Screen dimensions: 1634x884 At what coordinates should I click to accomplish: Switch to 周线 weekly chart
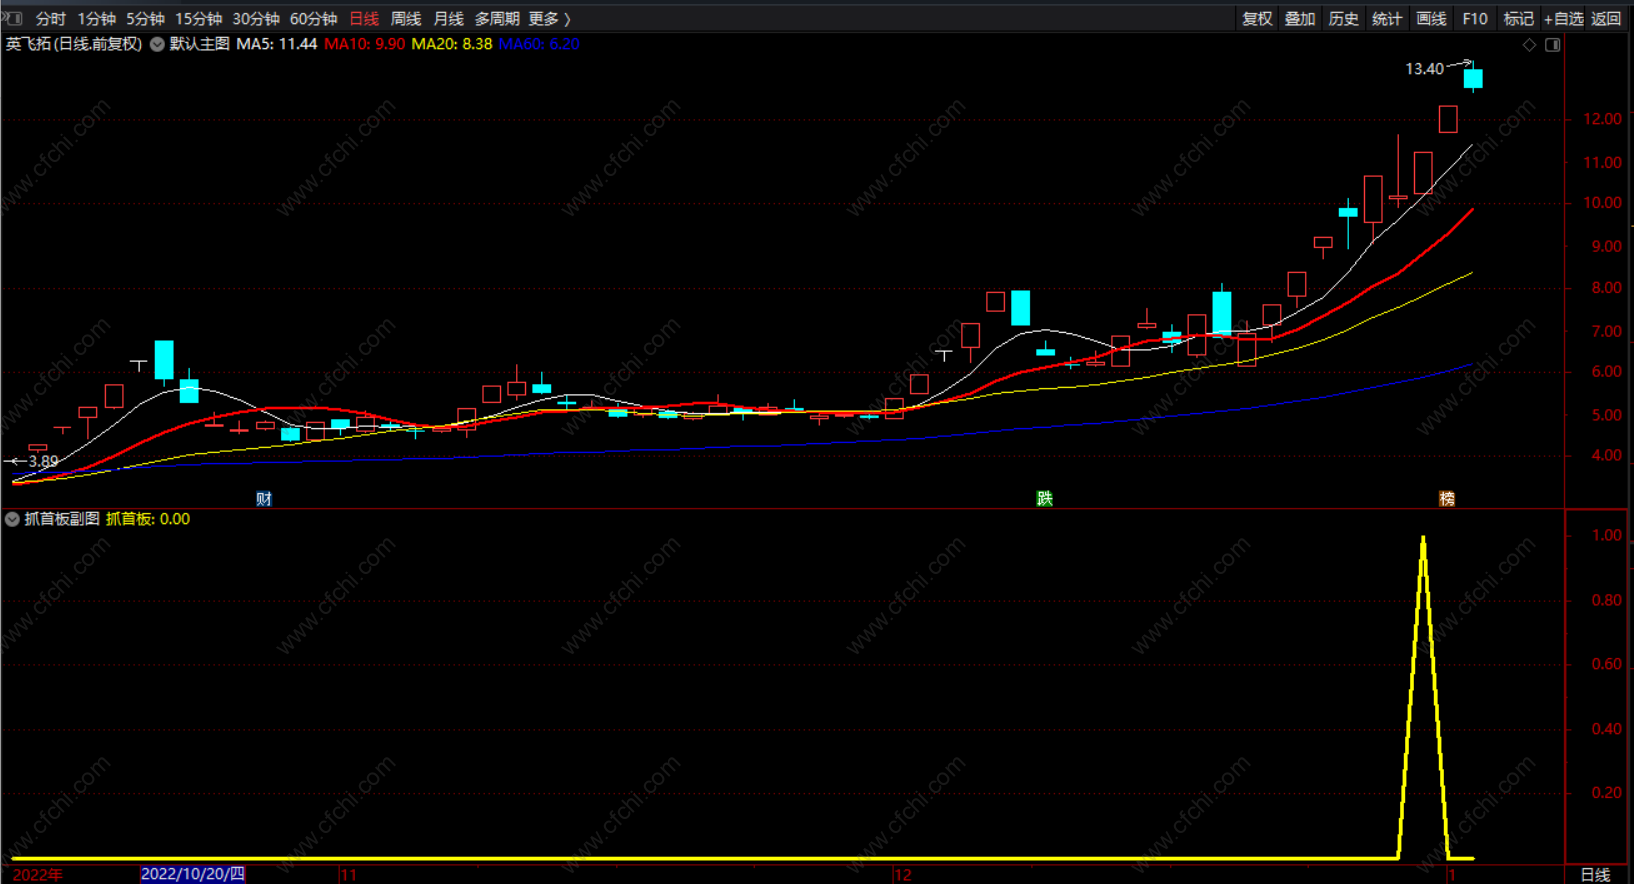(406, 19)
